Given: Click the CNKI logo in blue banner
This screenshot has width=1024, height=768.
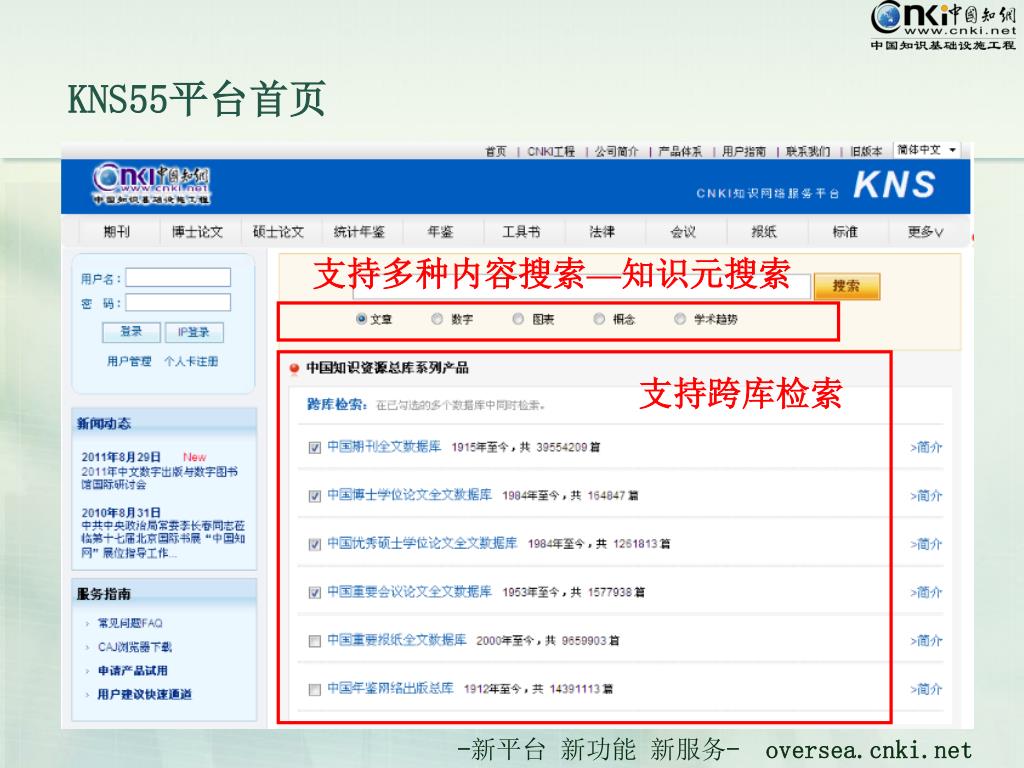Looking at the screenshot, I should point(152,185).
